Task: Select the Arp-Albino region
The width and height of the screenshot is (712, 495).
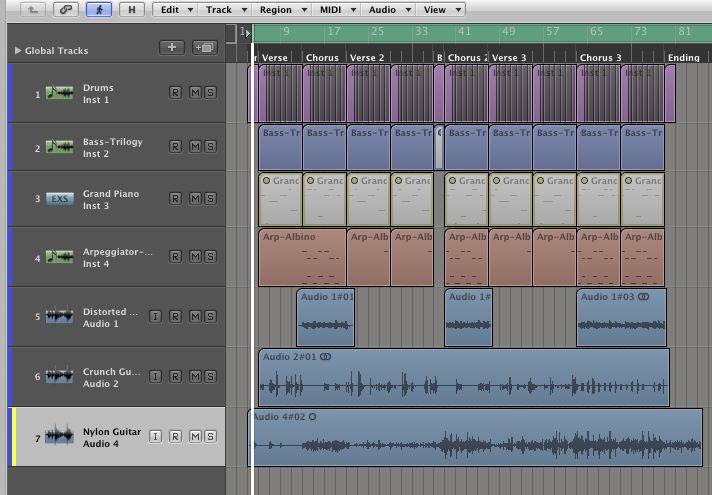Action: tap(302, 257)
